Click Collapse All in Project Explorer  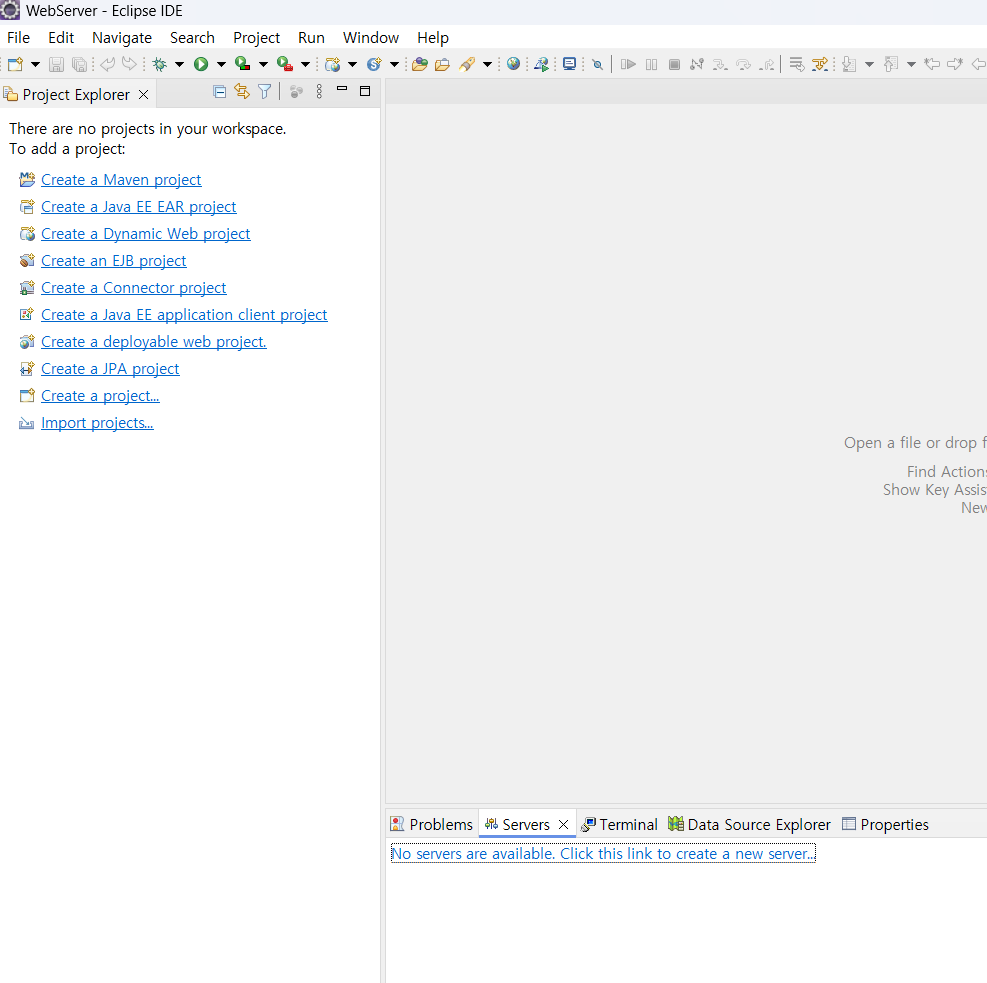(219, 92)
